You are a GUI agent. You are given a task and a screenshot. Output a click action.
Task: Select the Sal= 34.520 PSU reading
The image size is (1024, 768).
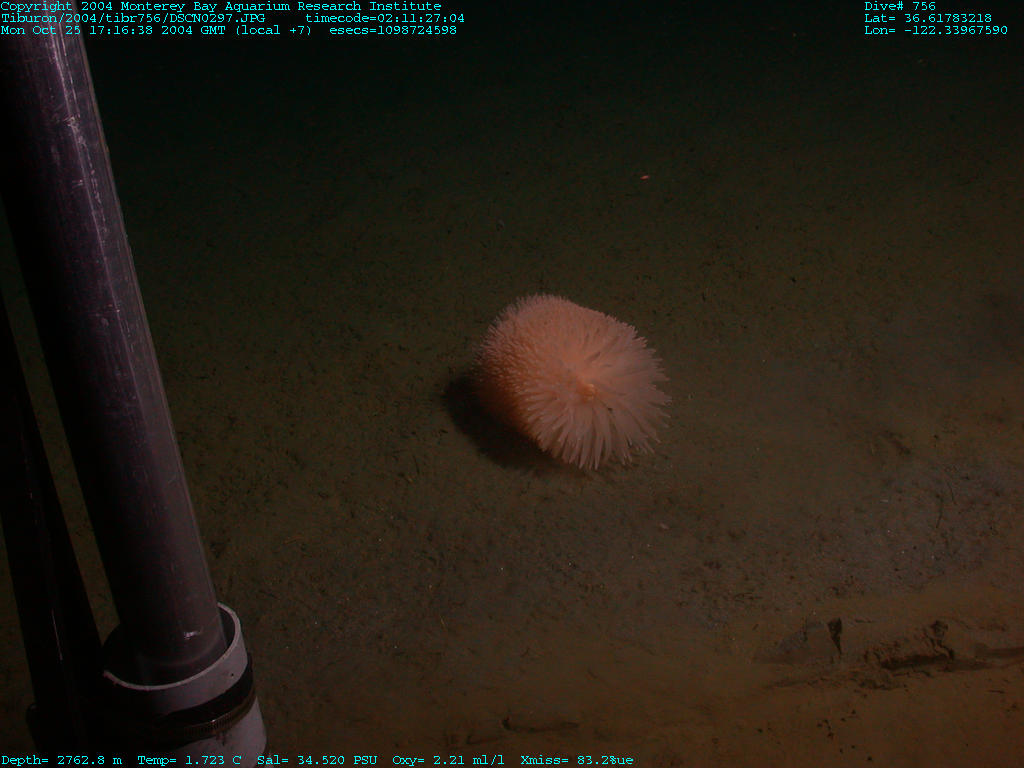[x=316, y=760]
